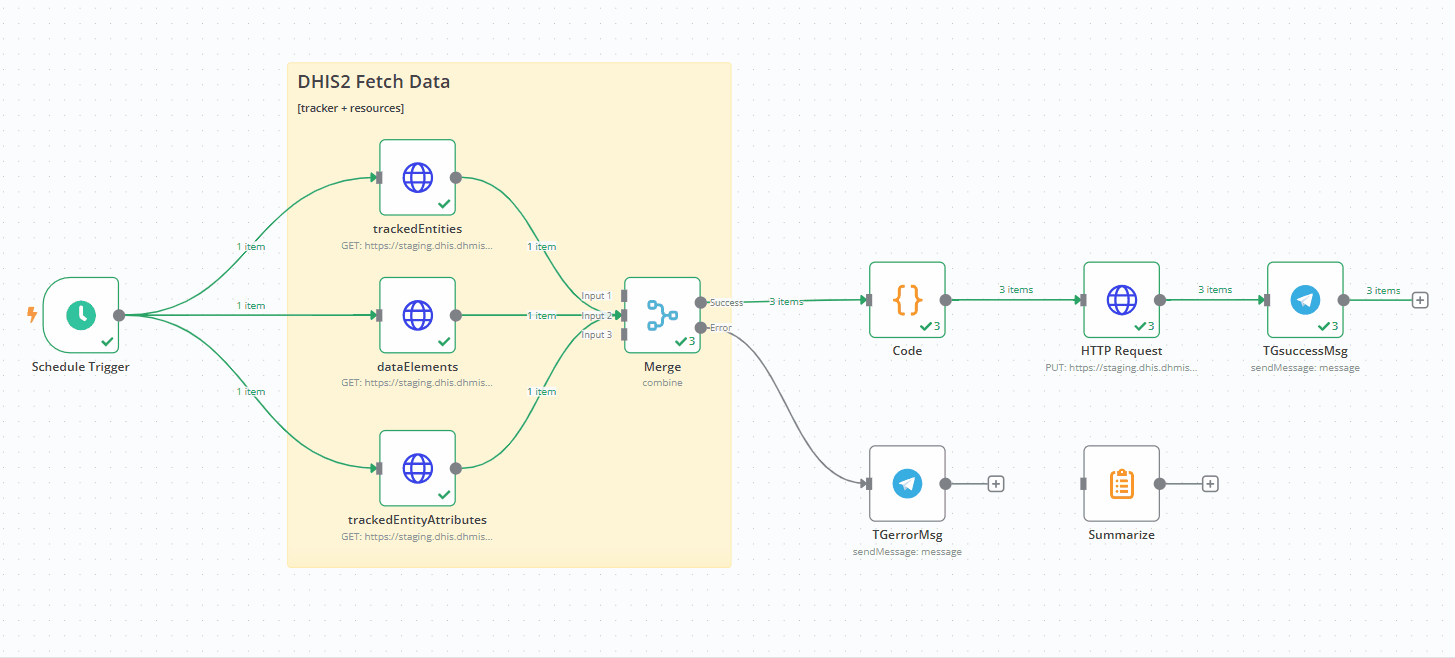This screenshot has height=658, width=1455.
Task: Click the lightning bolt trigger indicator
Action: tap(32, 315)
